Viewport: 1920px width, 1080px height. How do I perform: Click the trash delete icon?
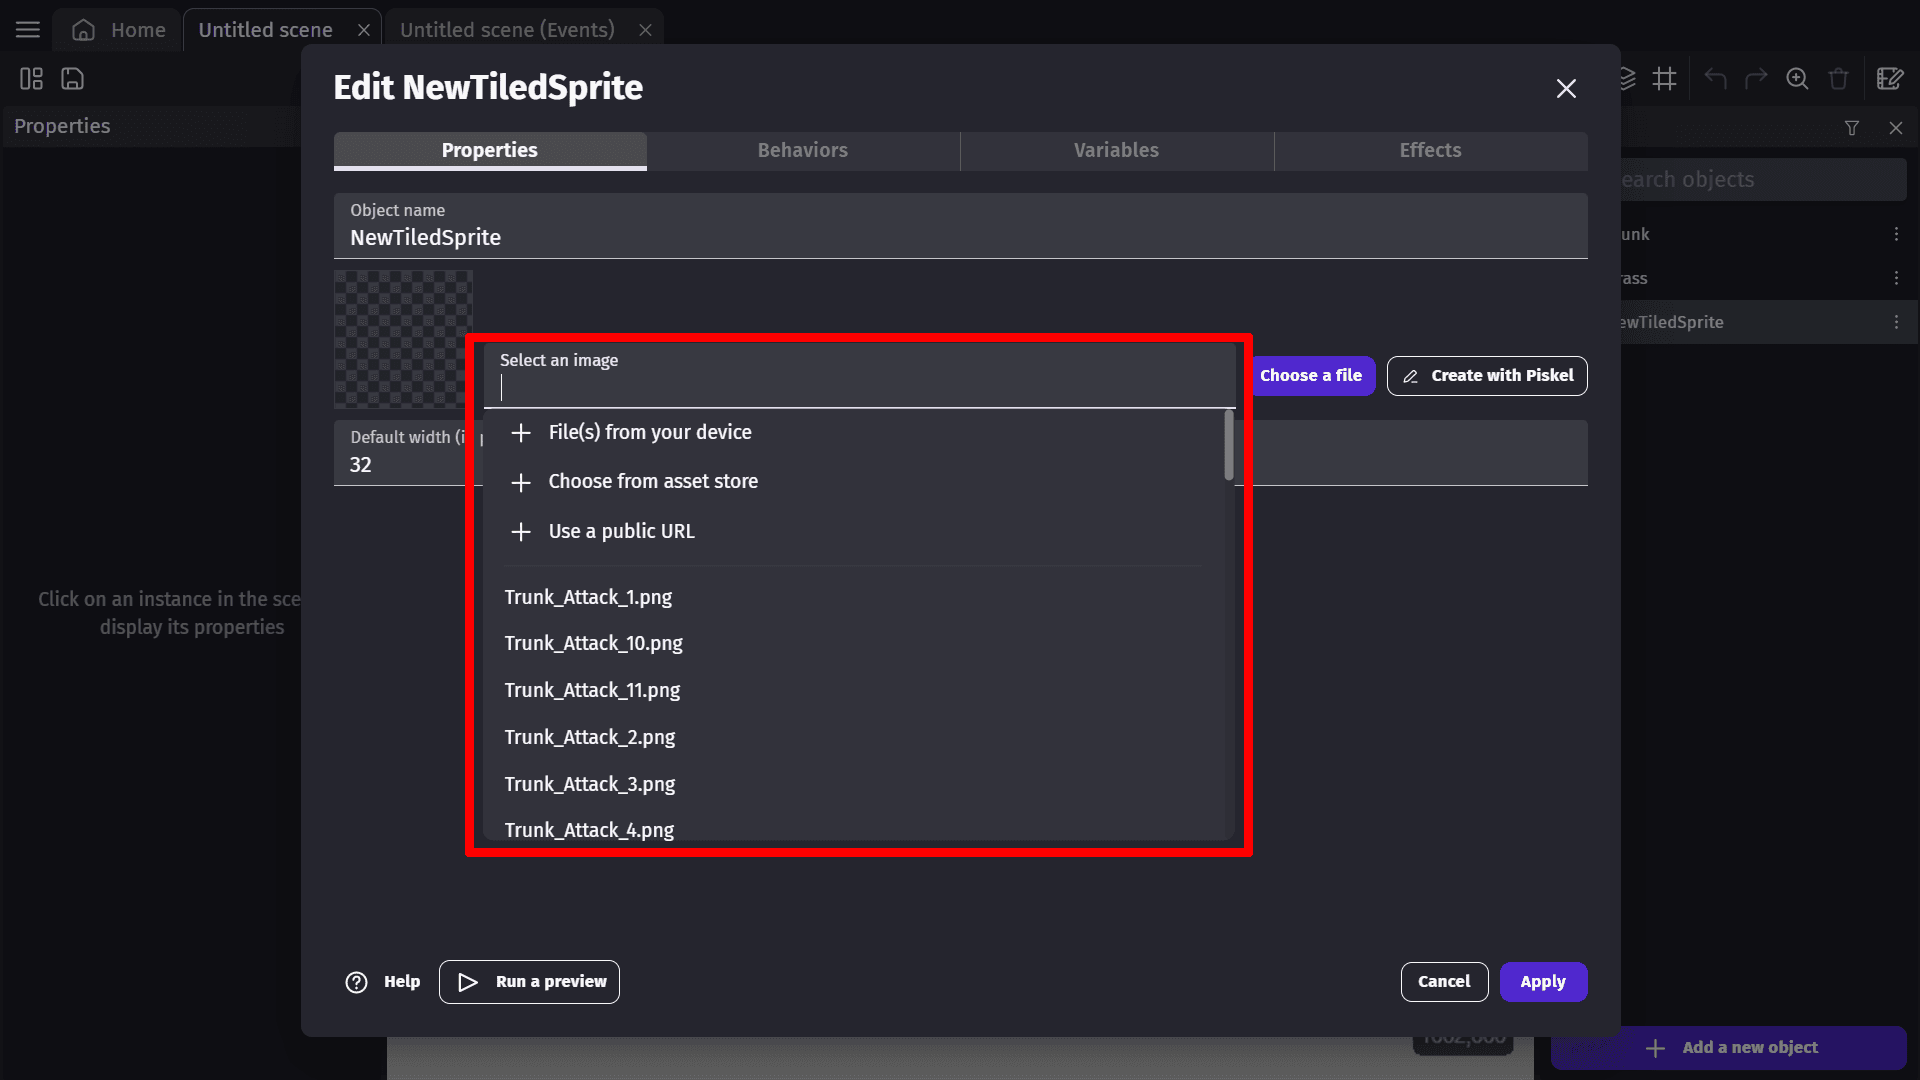point(1838,79)
